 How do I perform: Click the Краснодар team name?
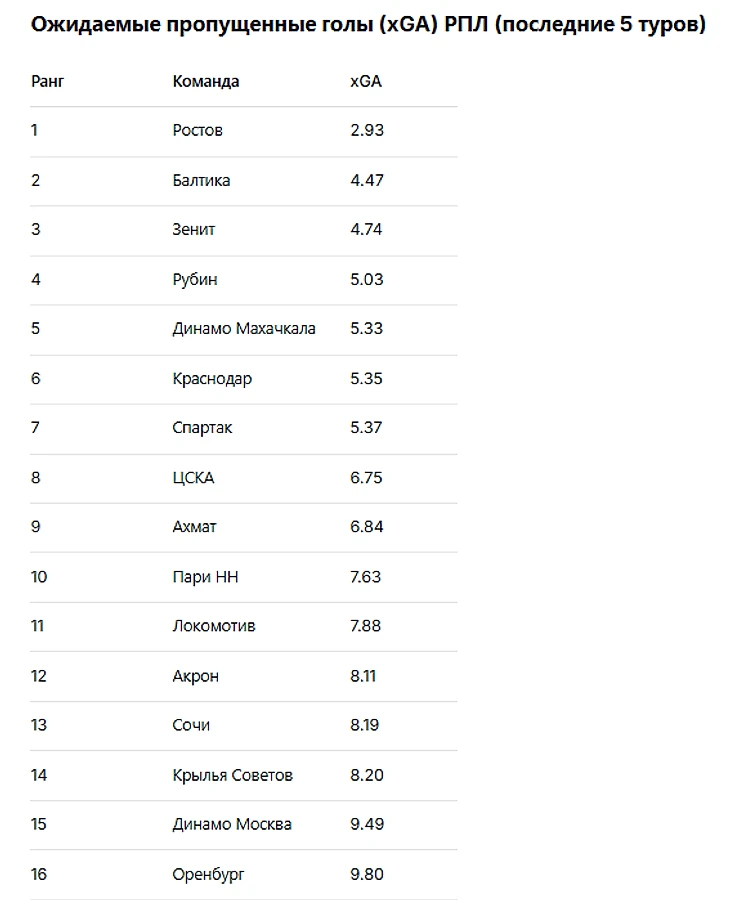(211, 378)
